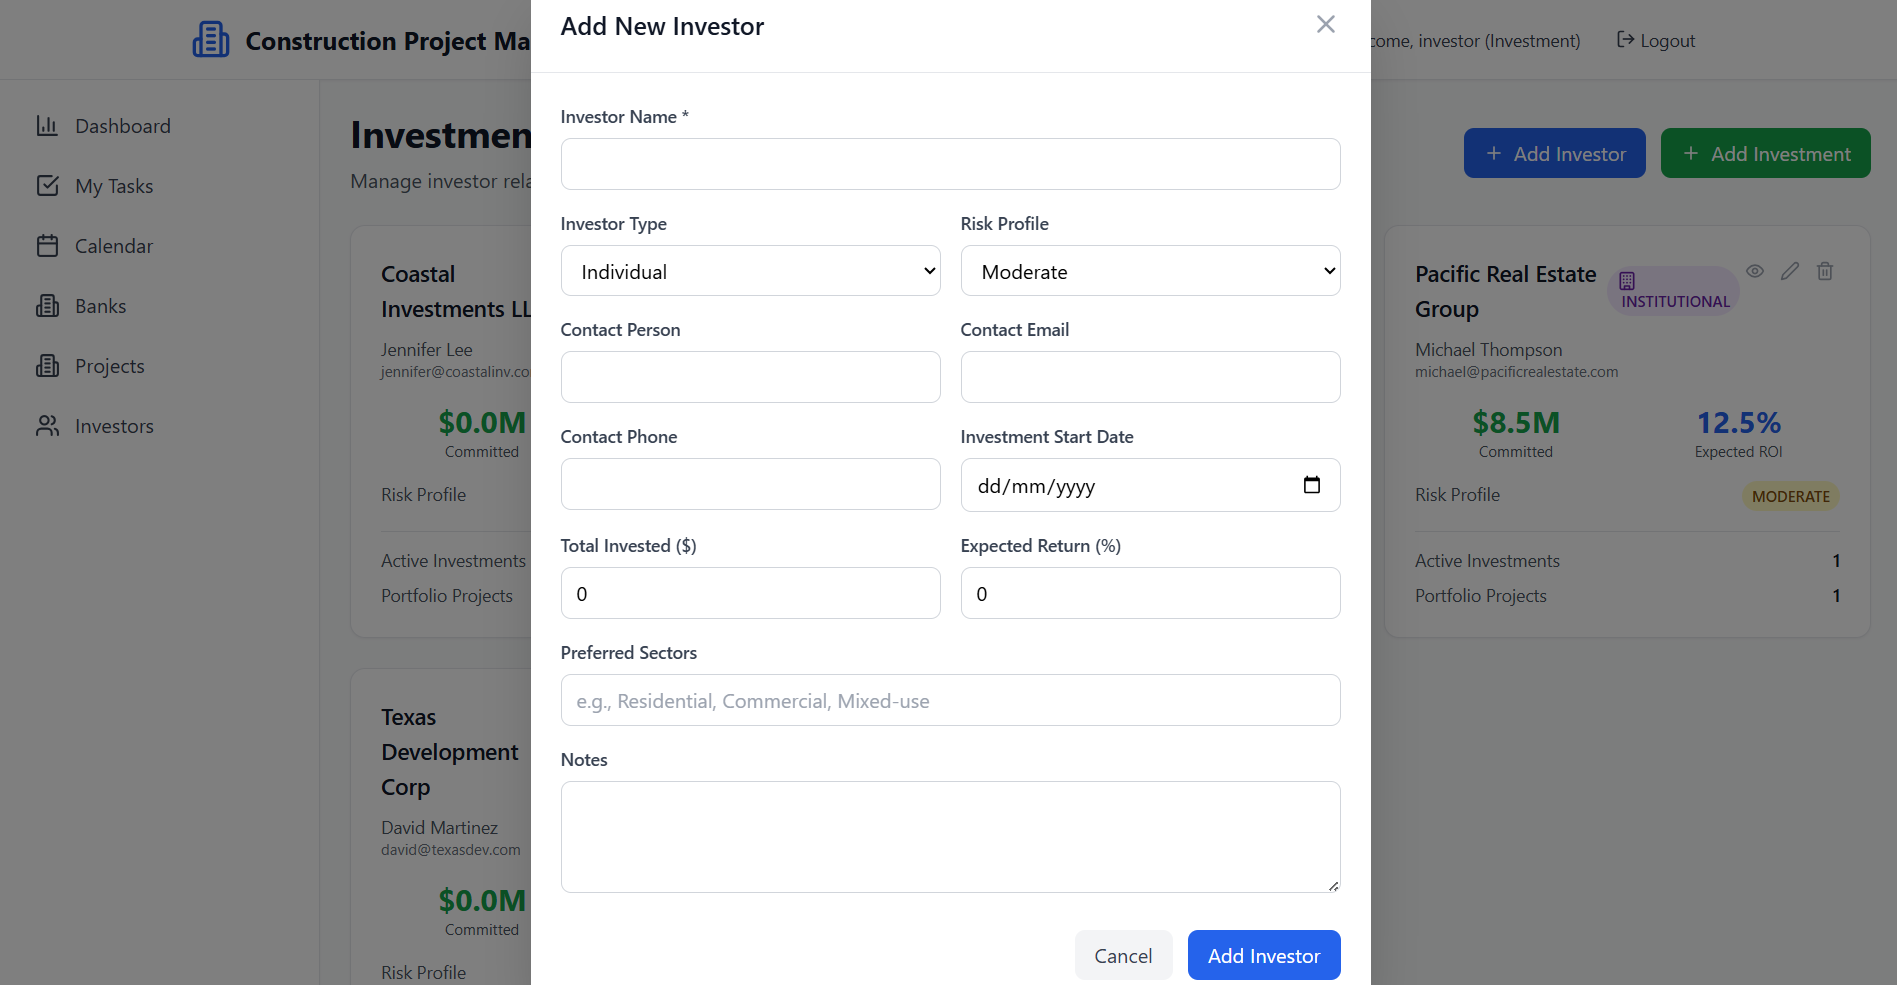
Task: Click the Calendar icon in sidebar
Action: tap(47, 246)
